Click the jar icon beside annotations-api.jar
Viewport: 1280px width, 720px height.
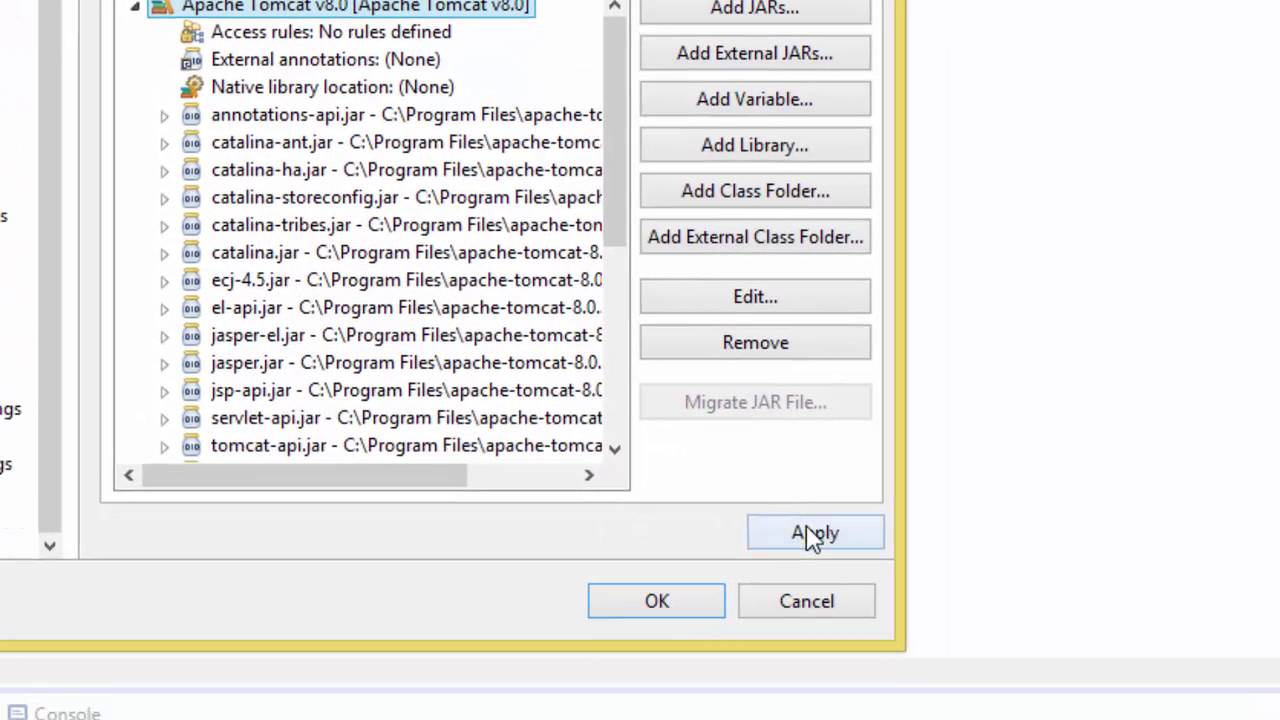(x=191, y=115)
